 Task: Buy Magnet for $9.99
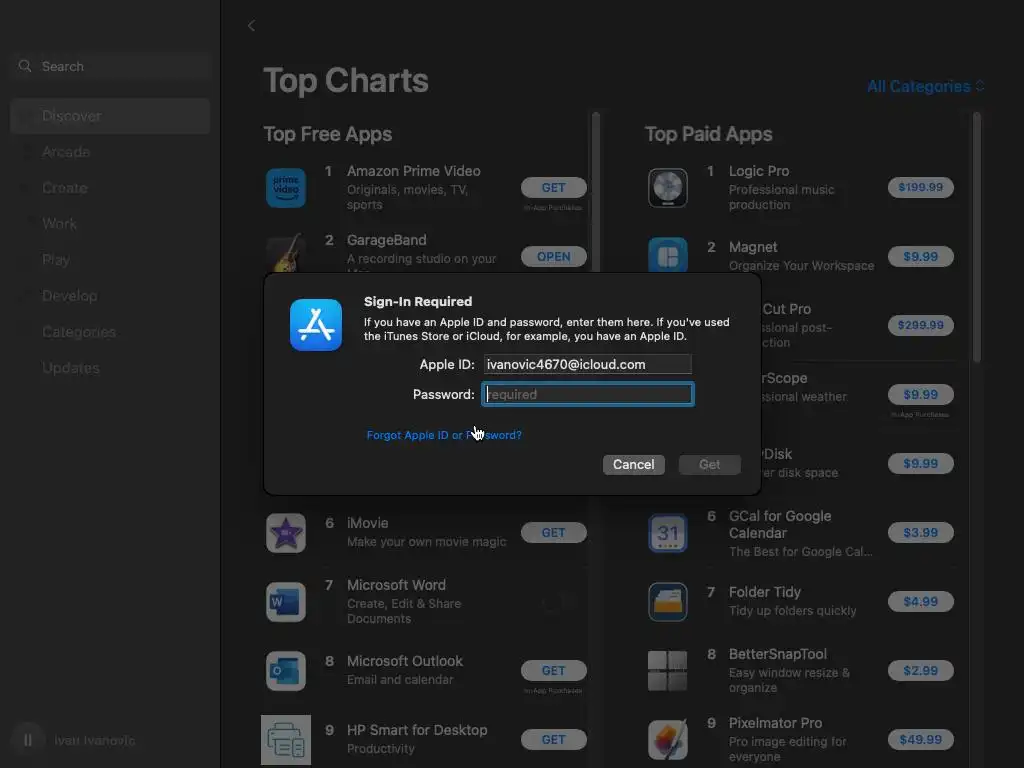[x=921, y=257]
